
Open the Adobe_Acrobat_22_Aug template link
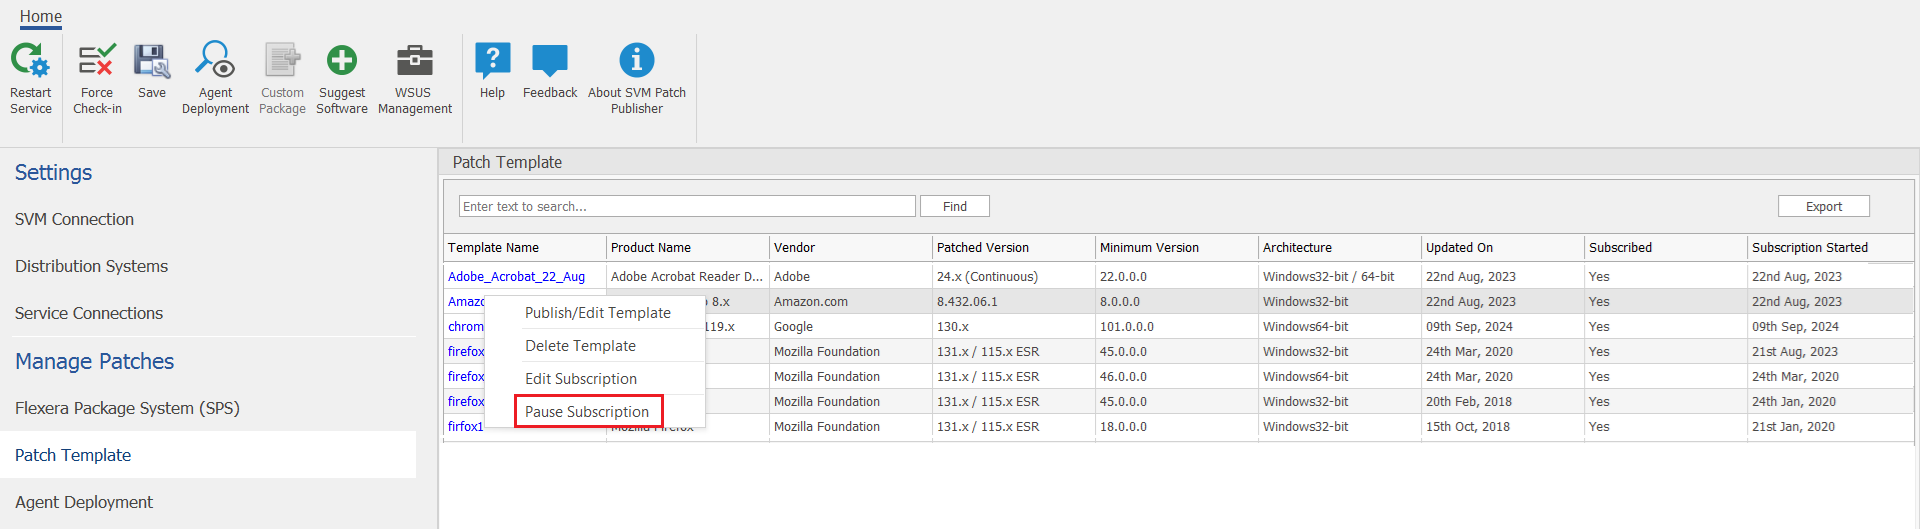516,277
